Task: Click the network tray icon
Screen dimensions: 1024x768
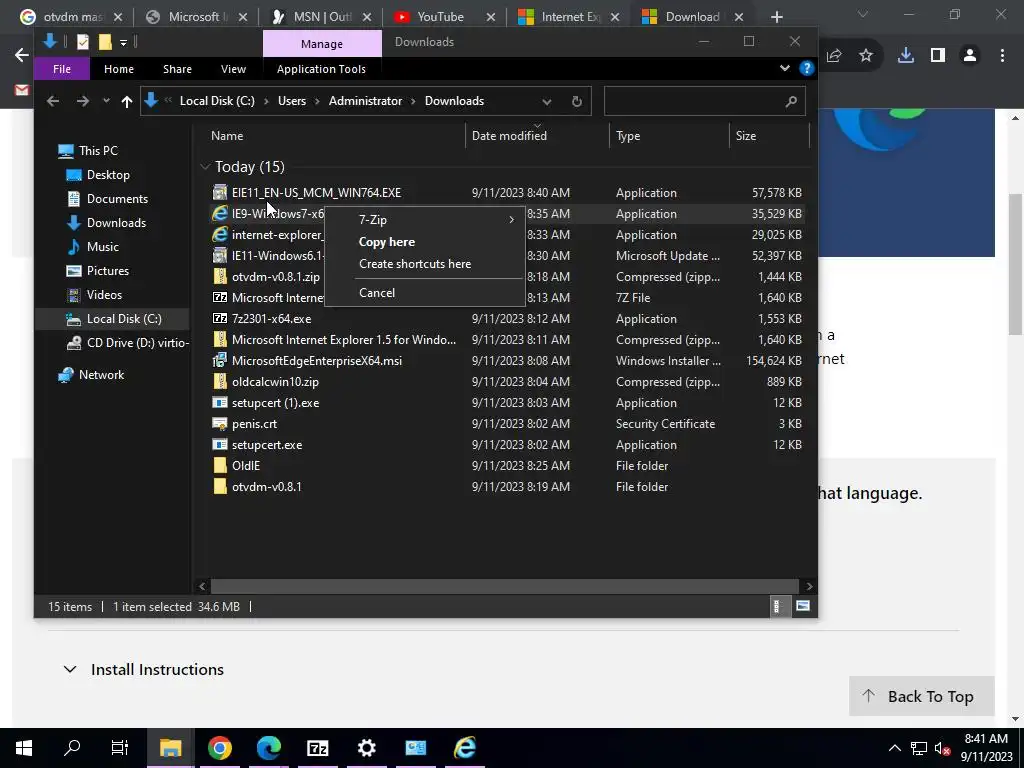Action: (x=919, y=748)
